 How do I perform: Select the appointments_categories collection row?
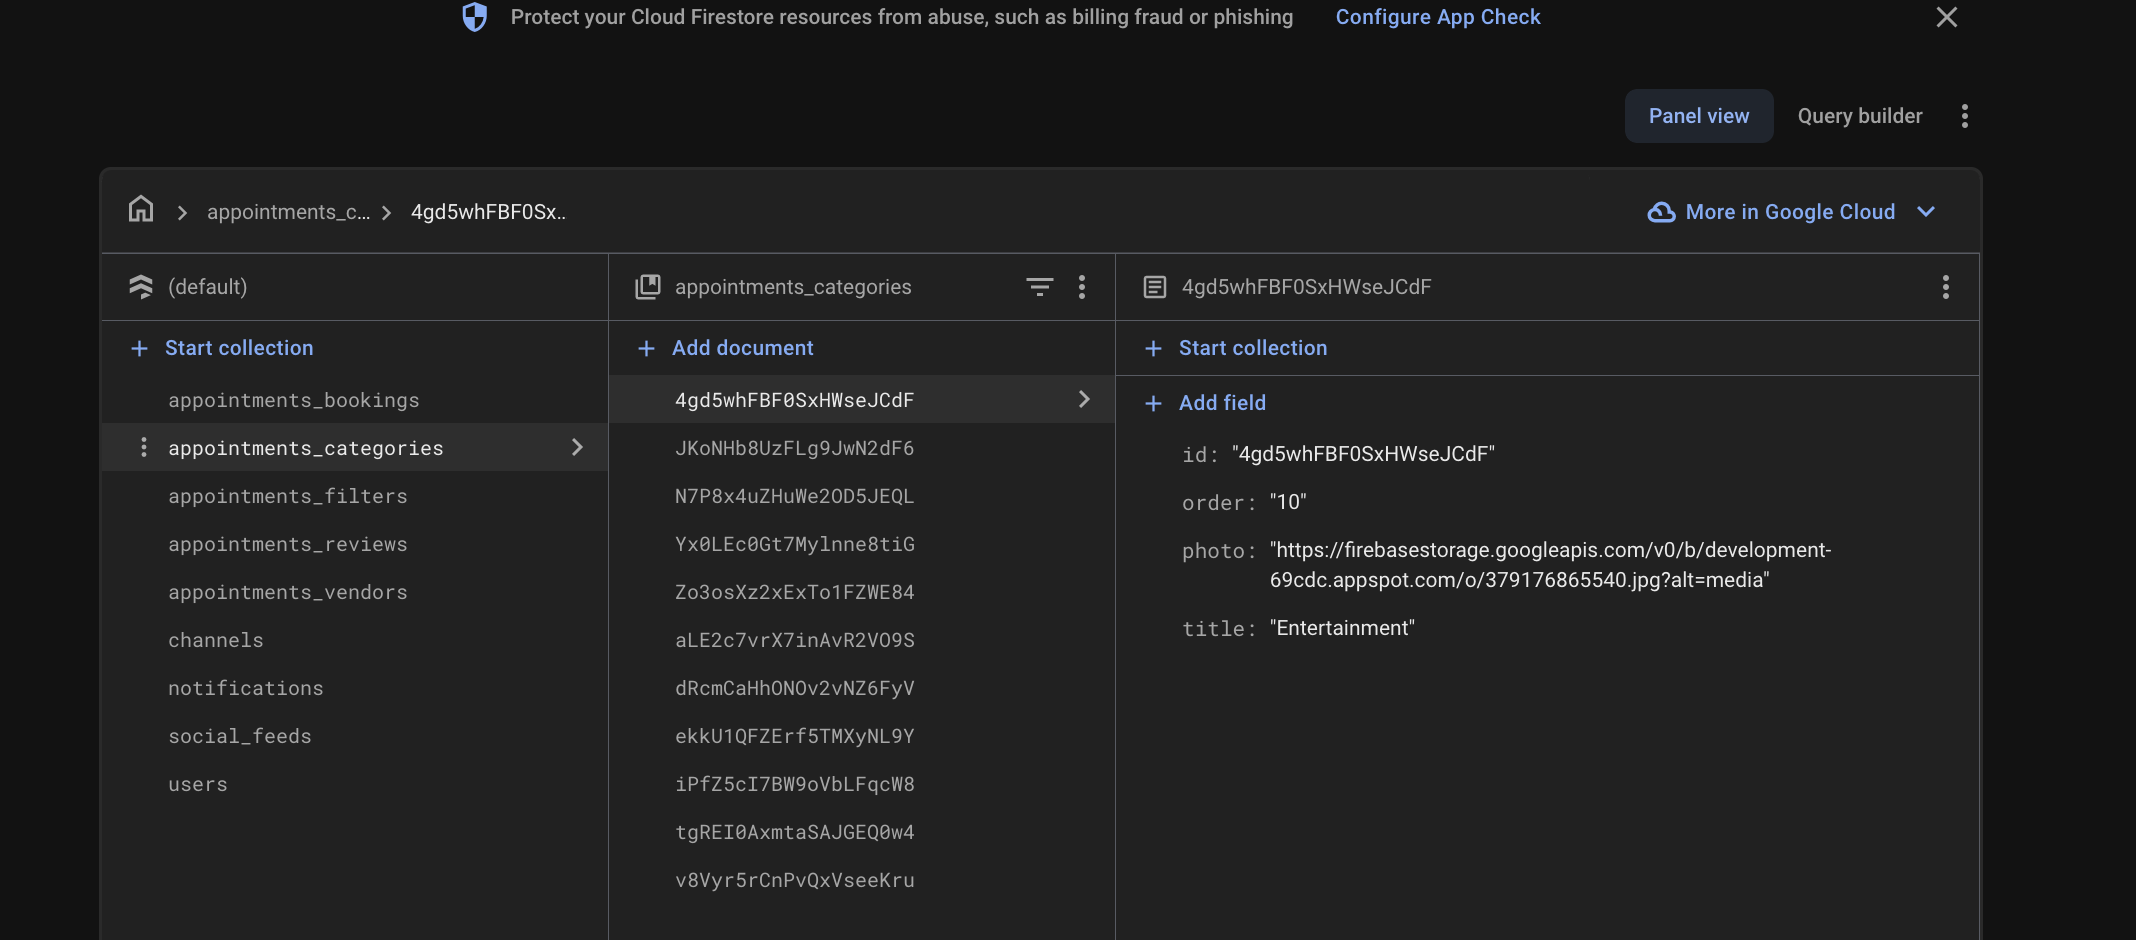[x=355, y=447]
